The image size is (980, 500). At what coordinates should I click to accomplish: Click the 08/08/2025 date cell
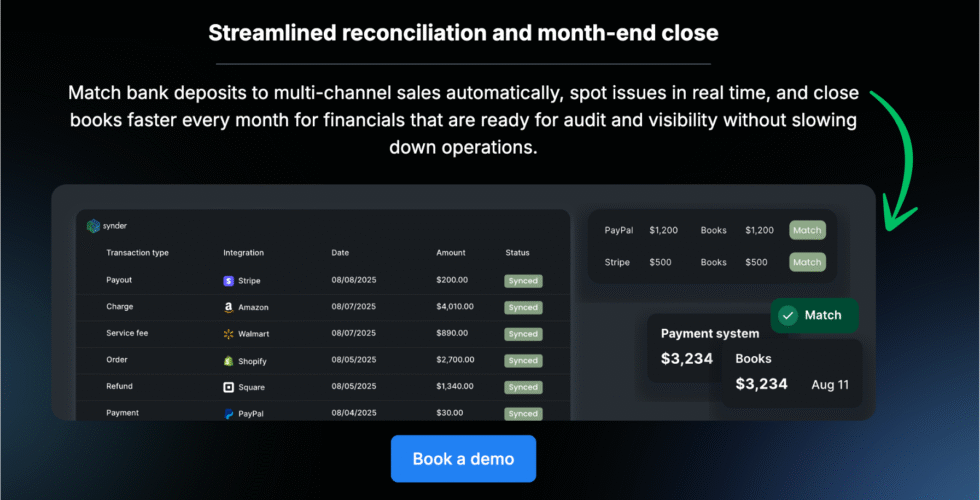354,280
